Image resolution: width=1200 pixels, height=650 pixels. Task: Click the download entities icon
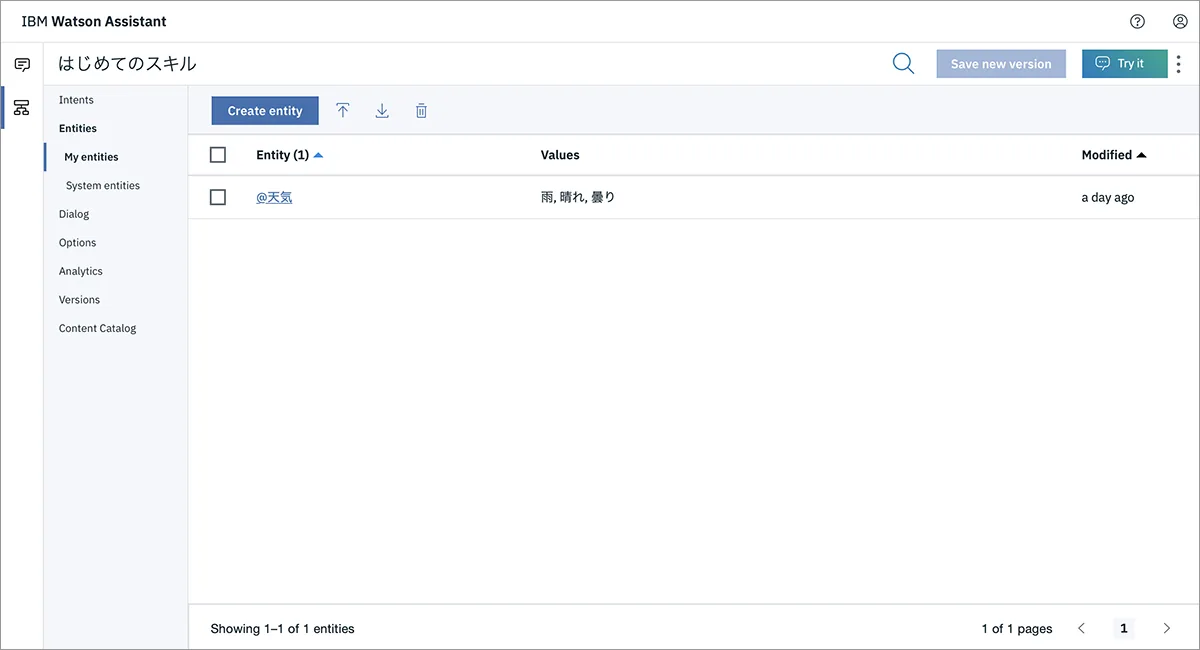point(382,111)
